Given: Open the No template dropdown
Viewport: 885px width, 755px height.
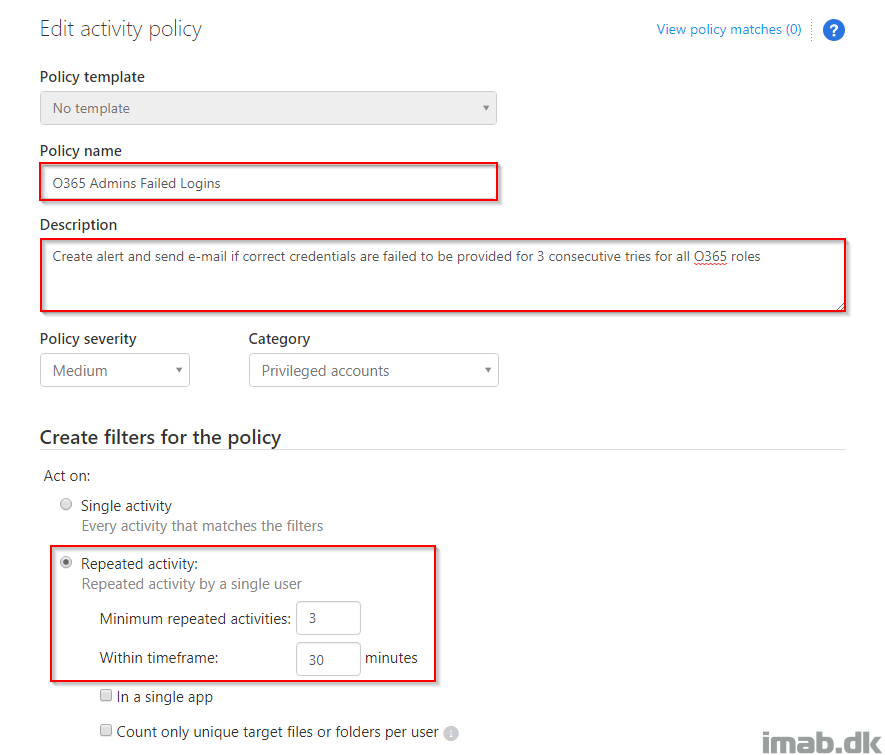Looking at the screenshot, I should (x=268, y=108).
